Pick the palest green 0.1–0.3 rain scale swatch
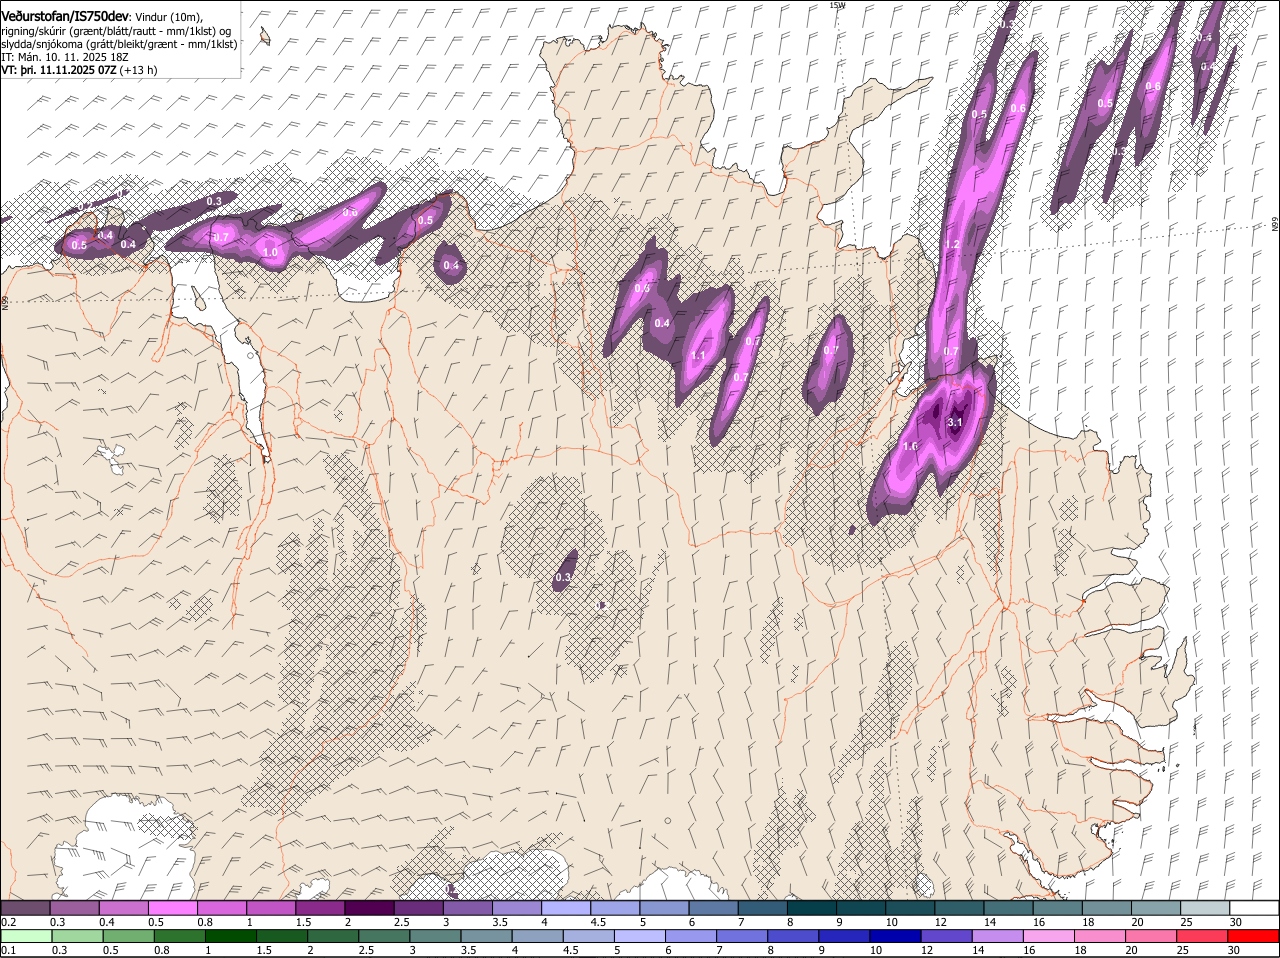The image size is (1280, 958). click(26, 936)
